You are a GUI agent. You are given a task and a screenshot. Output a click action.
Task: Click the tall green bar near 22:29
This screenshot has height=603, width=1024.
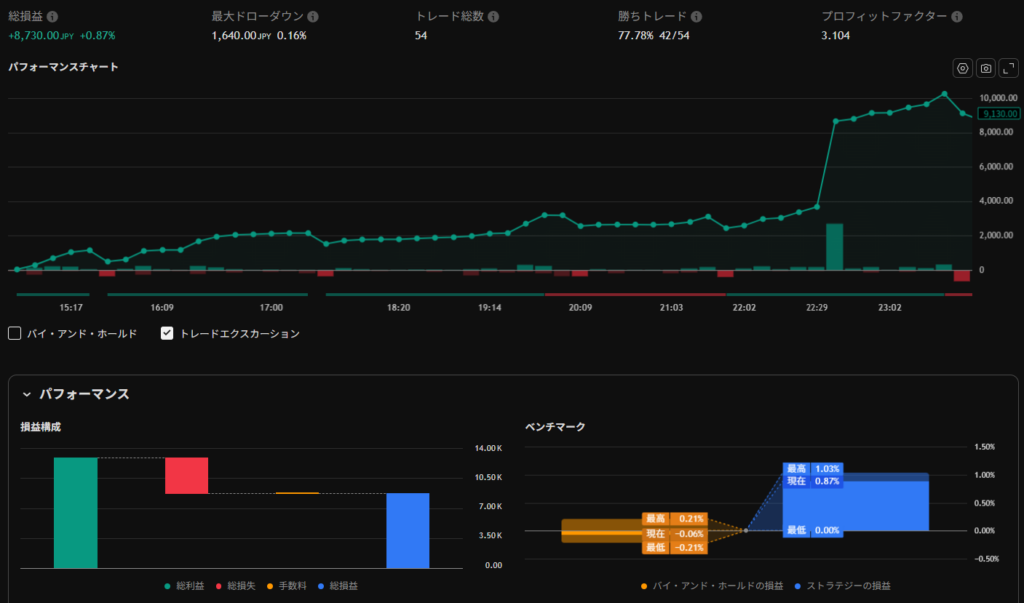[834, 247]
